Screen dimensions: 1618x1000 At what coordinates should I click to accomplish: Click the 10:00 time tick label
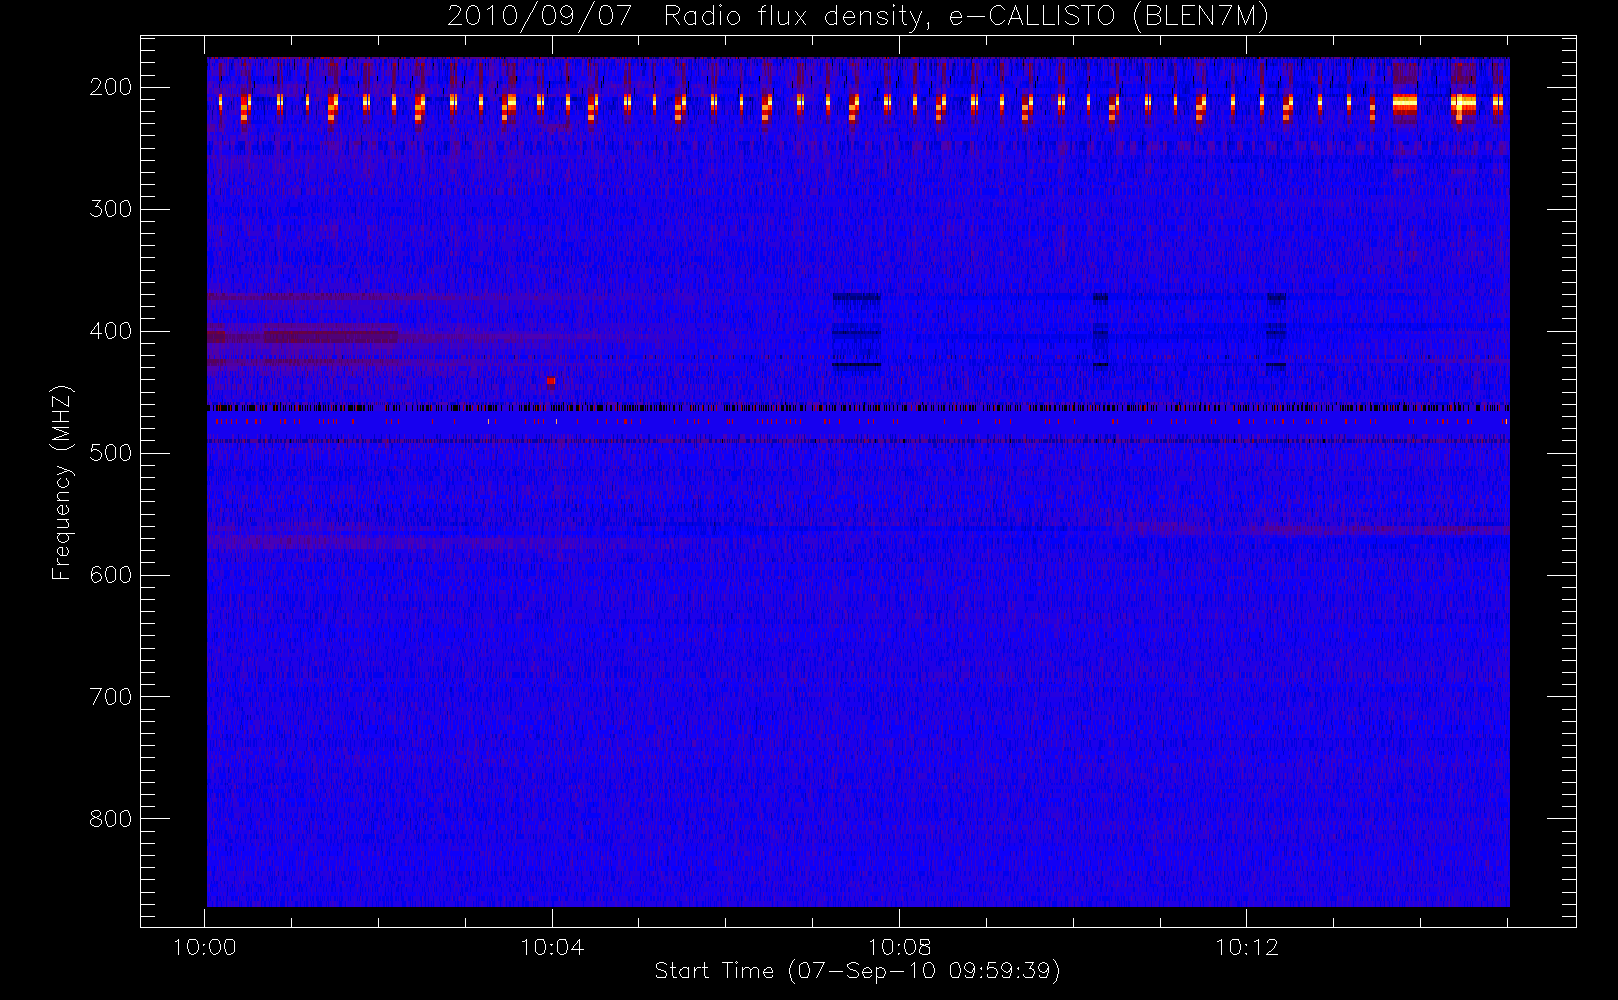pyautogui.click(x=205, y=947)
